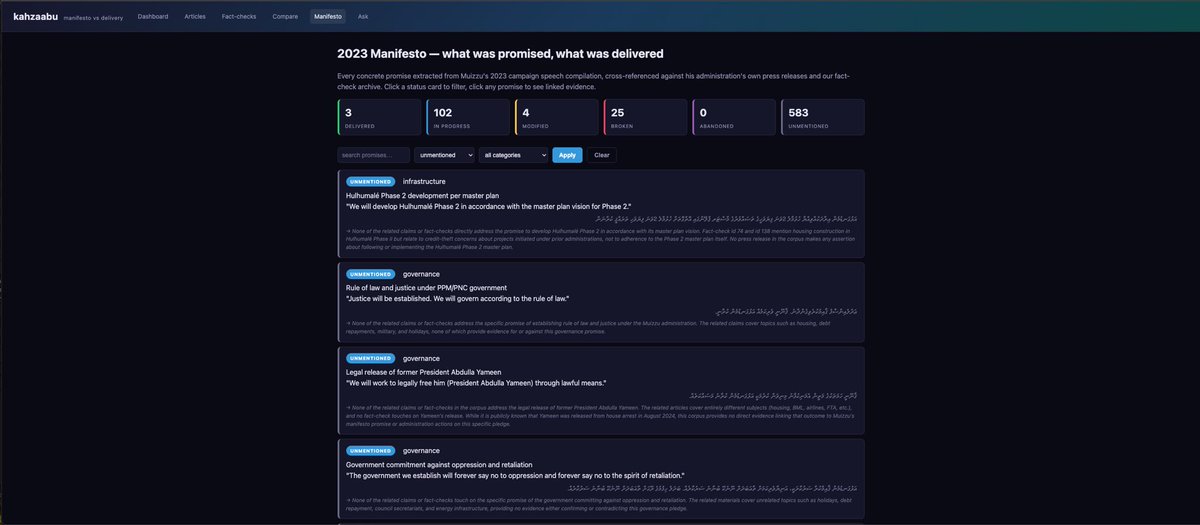1200x525 pixels.
Task: Click the Unmentioned badge on the Yameen release card
Action: (x=371, y=358)
